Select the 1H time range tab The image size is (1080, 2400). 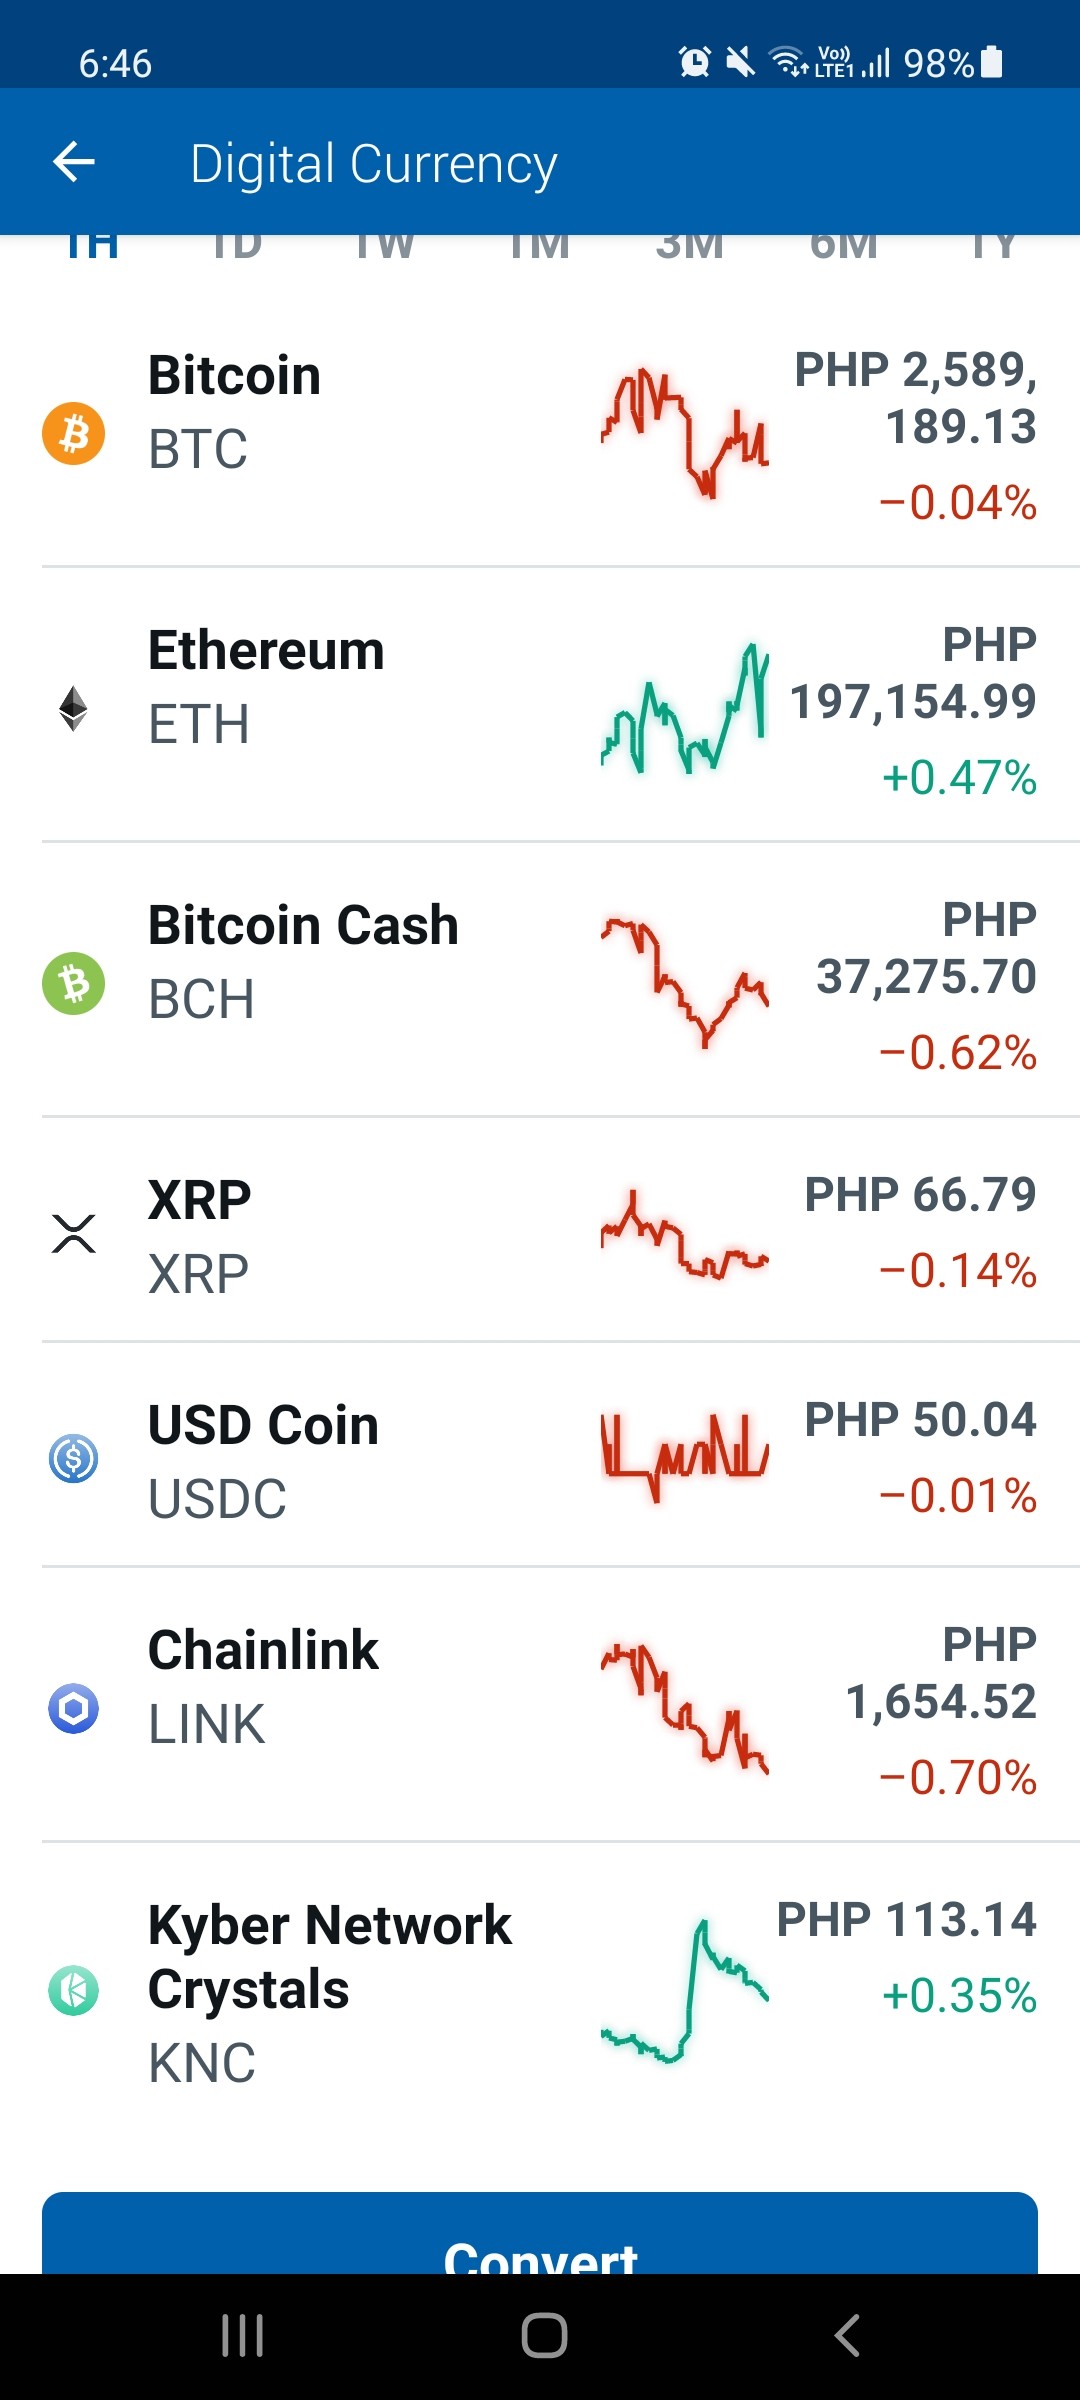point(92,246)
